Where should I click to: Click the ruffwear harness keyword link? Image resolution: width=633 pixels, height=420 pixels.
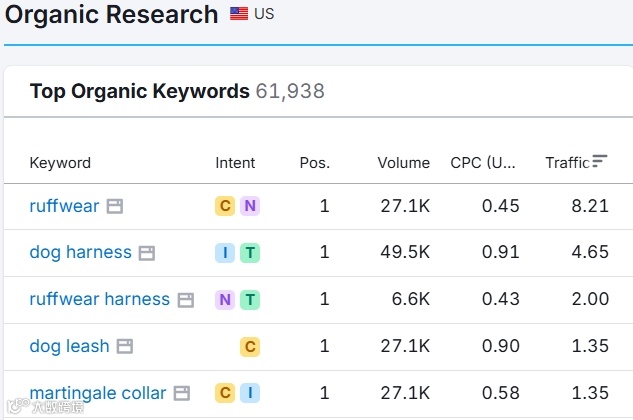coord(99,300)
